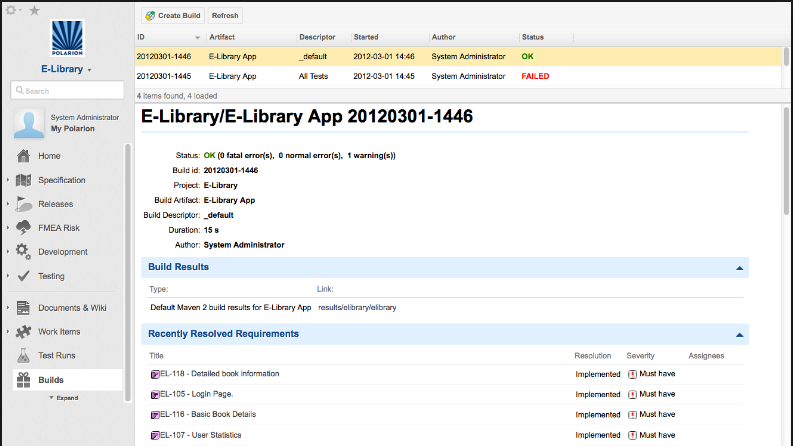Viewport: 793px width, 446px height.
Task: Open the Specification book icon
Action: 24,180
